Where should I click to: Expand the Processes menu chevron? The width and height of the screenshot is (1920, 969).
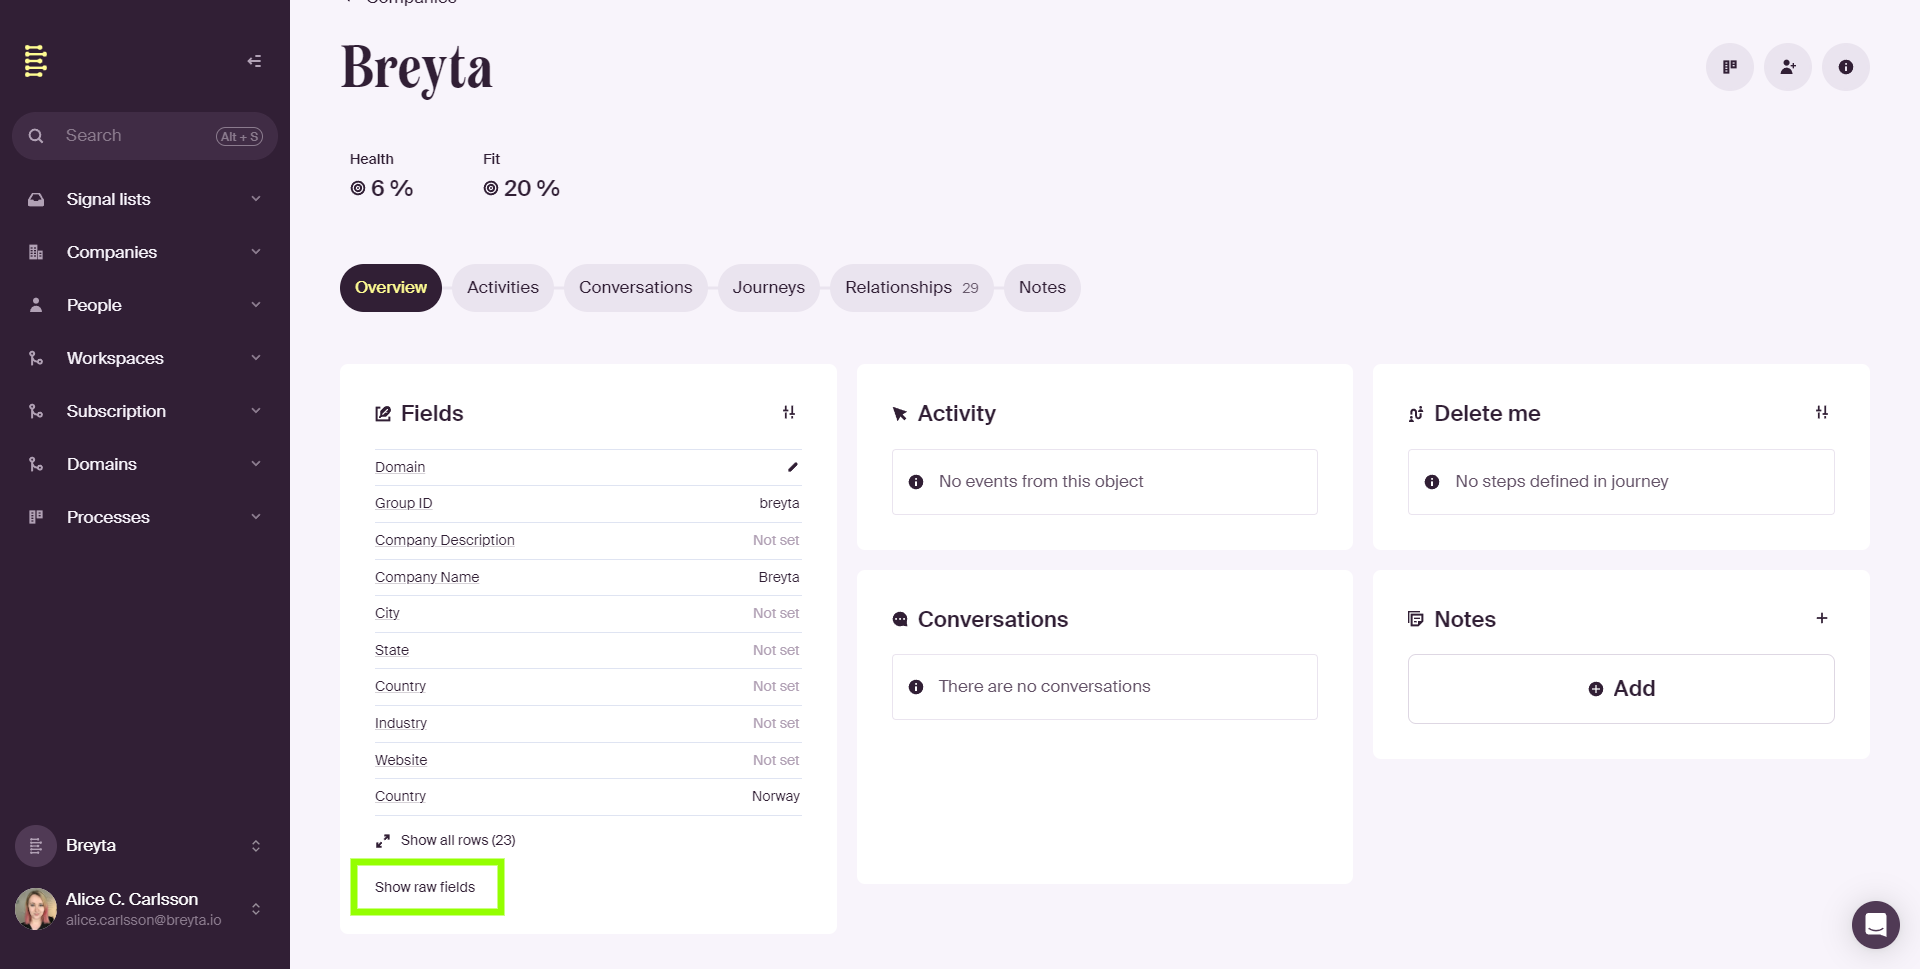pyautogui.click(x=256, y=517)
